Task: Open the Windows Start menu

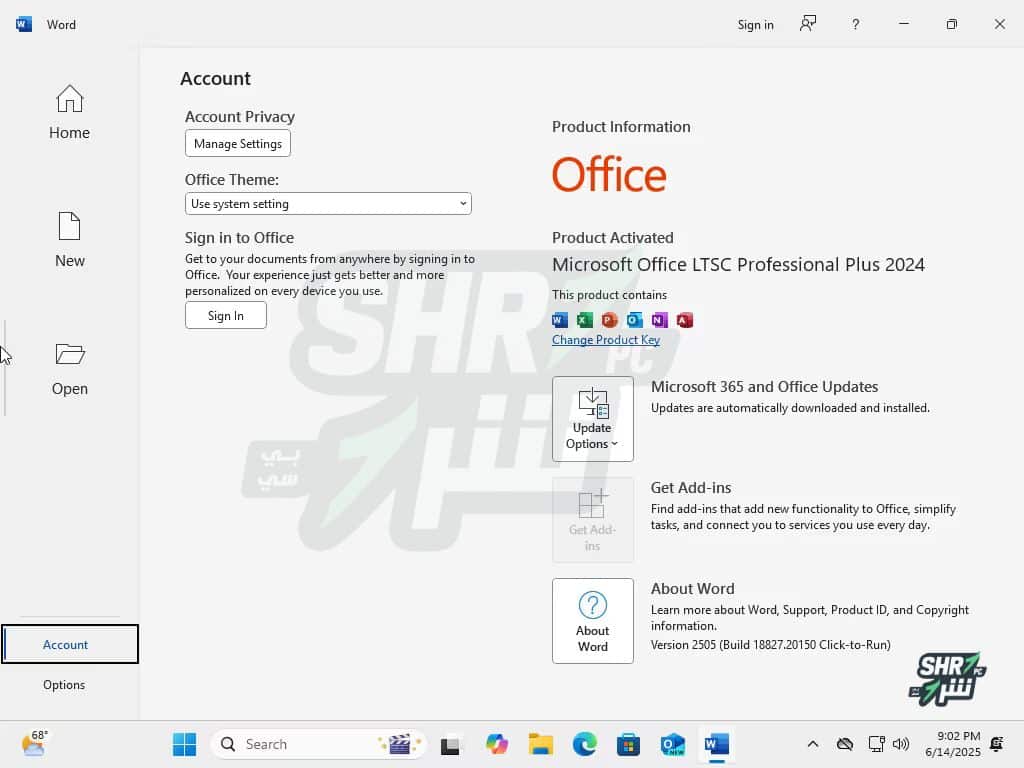Action: pyautogui.click(x=184, y=744)
